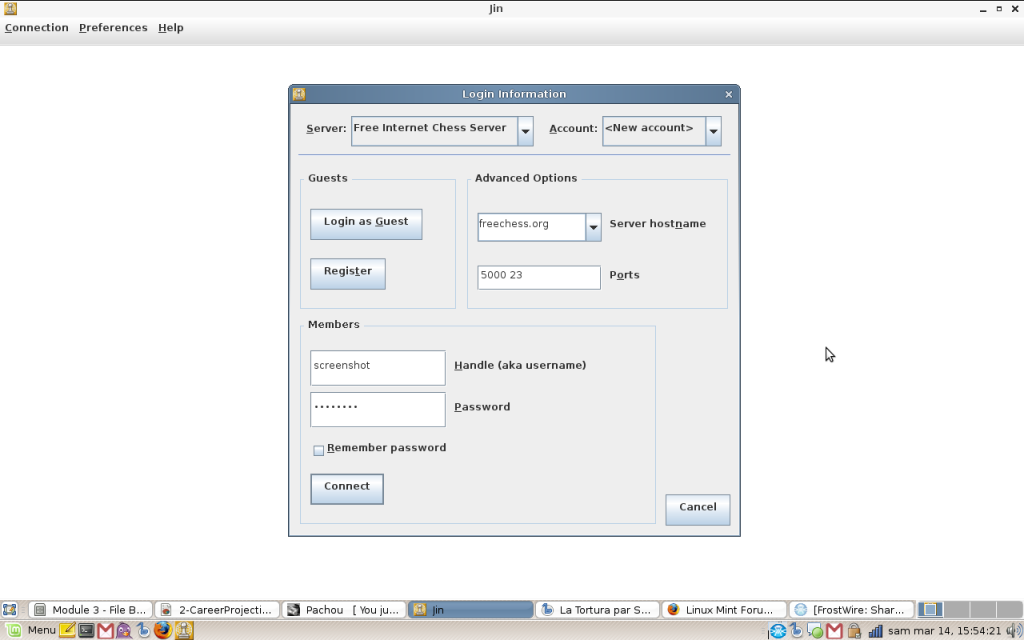Open the Linux Mint menu logo
The image size is (1024, 640).
point(13,631)
